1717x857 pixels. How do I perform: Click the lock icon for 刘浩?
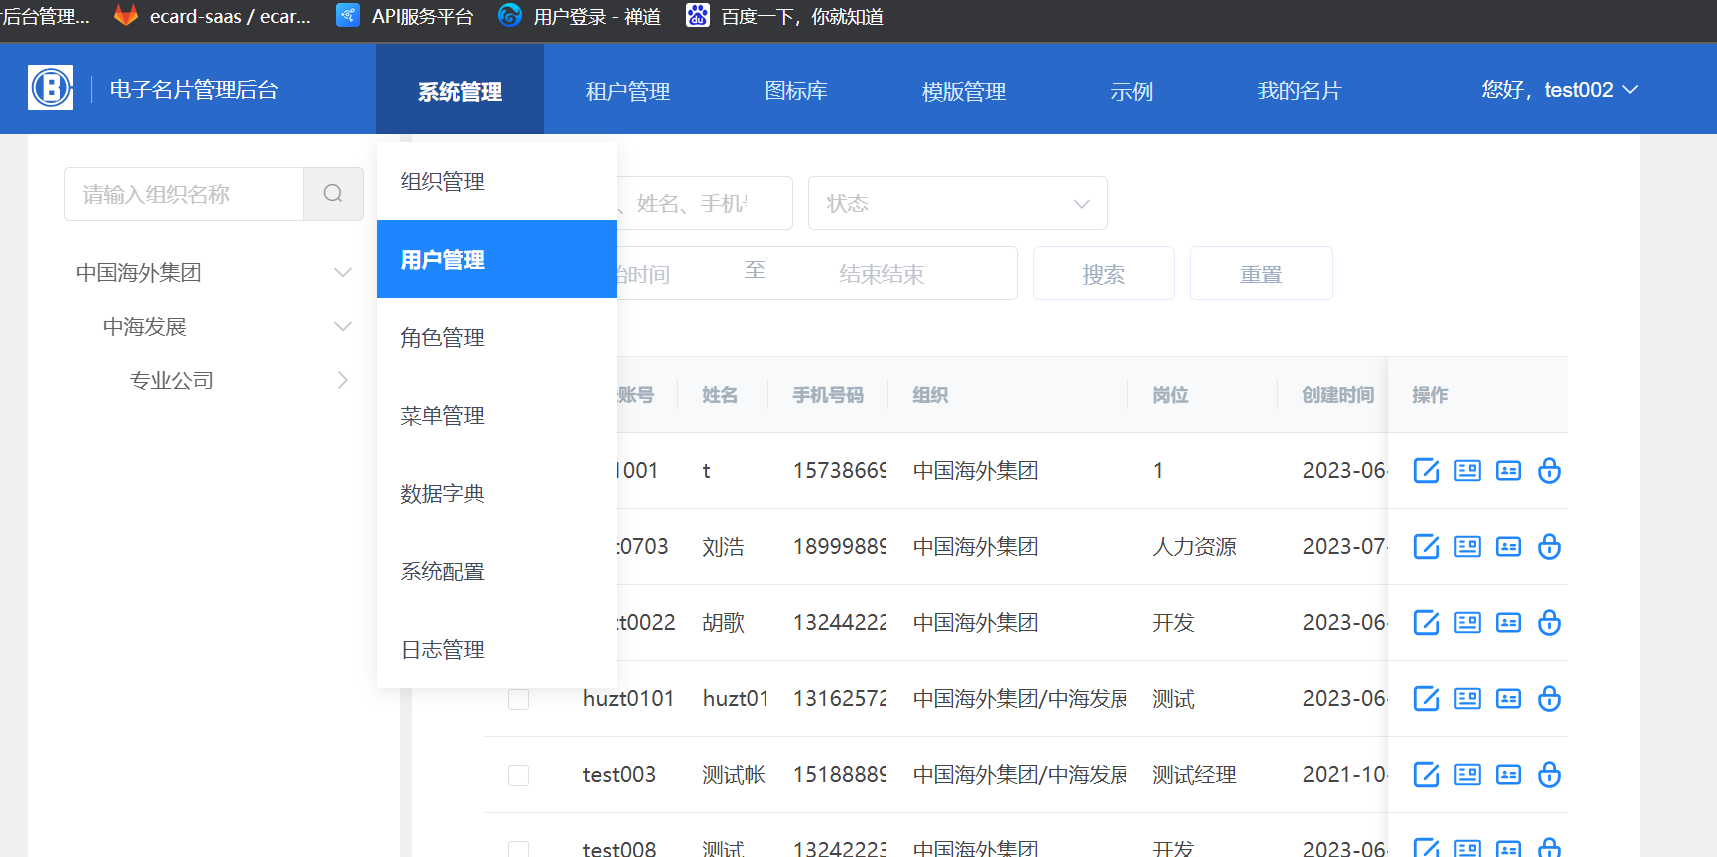click(x=1549, y=547)
